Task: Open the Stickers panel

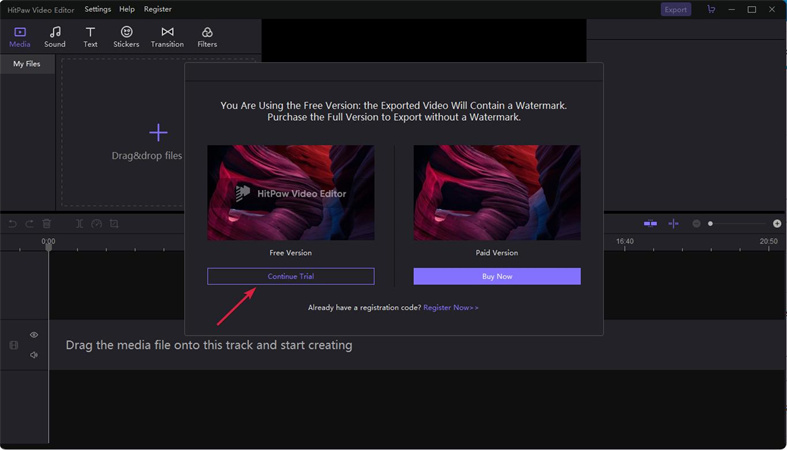Action: point(126,37)
